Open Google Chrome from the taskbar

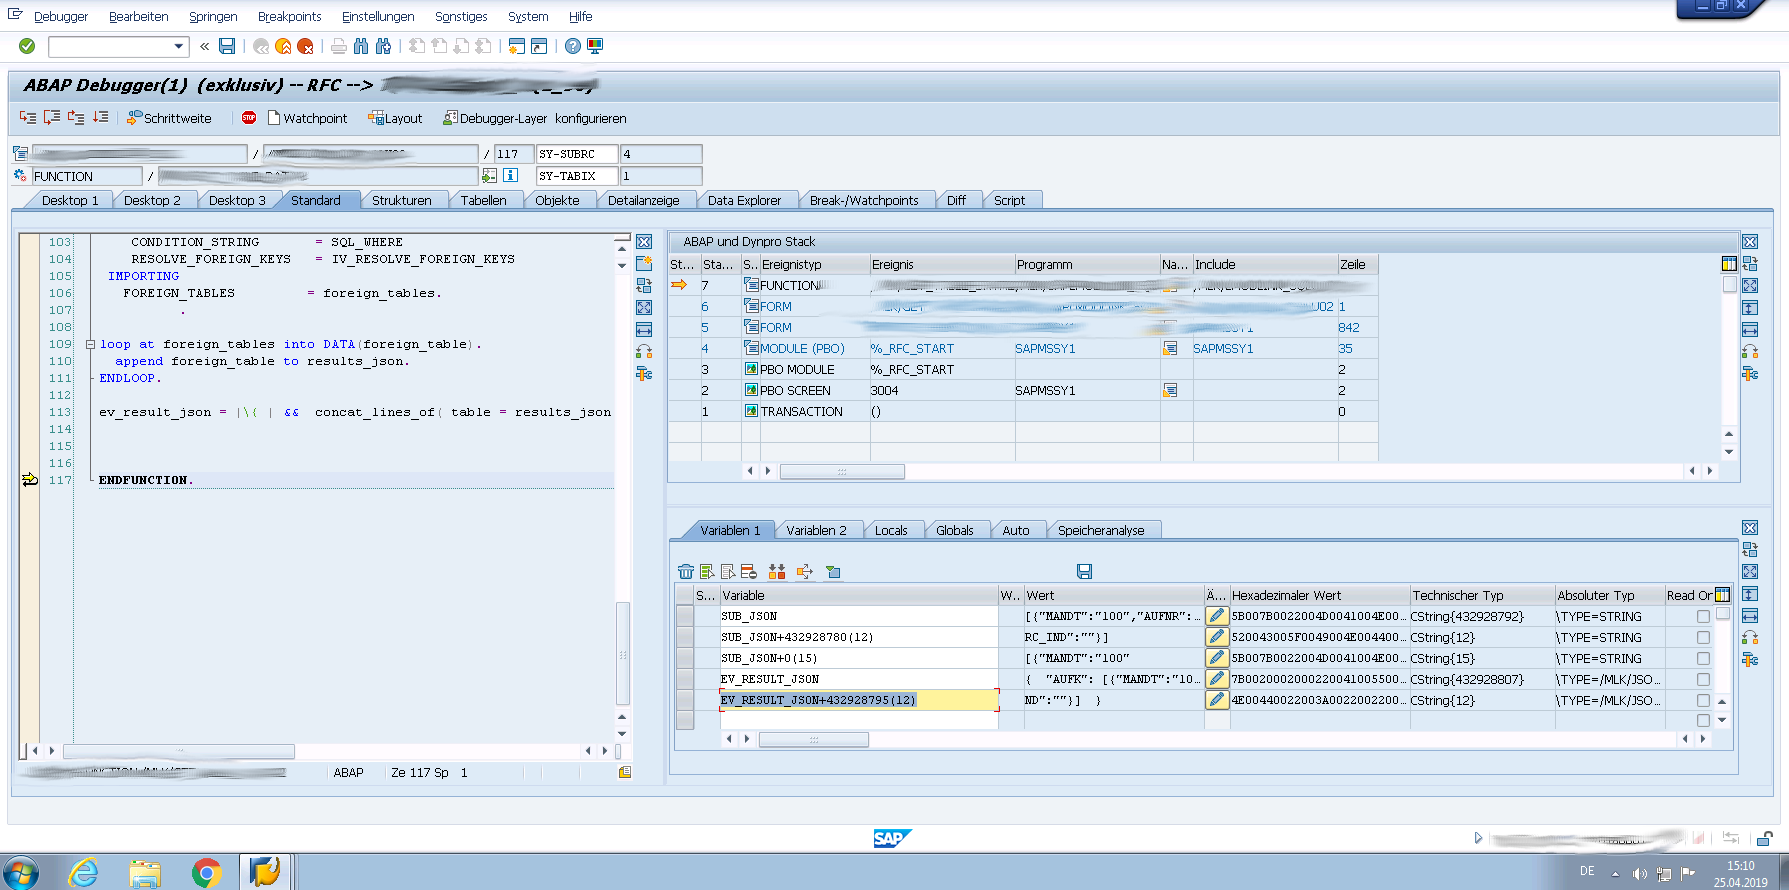coord(206,873)
